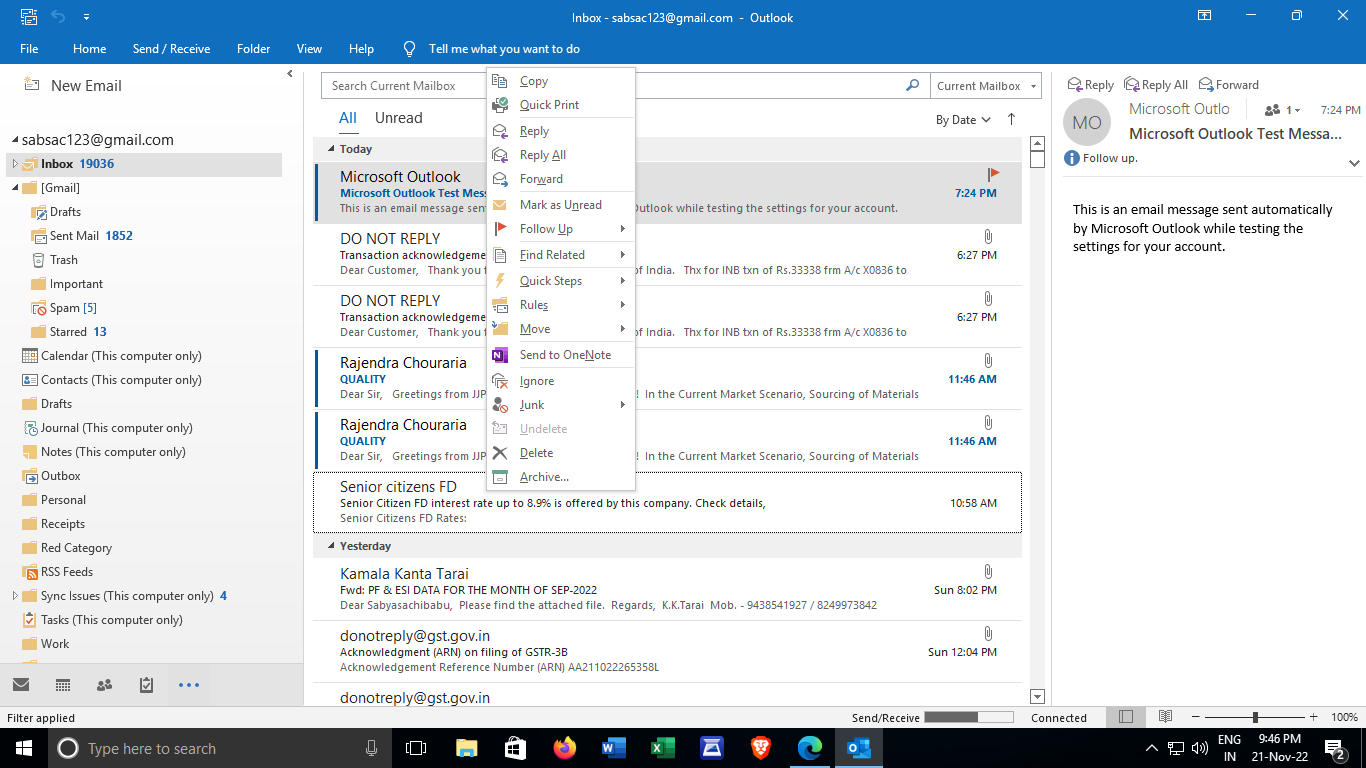
Task: Click Forward button in reading pane
Action: click(1228, 85)
